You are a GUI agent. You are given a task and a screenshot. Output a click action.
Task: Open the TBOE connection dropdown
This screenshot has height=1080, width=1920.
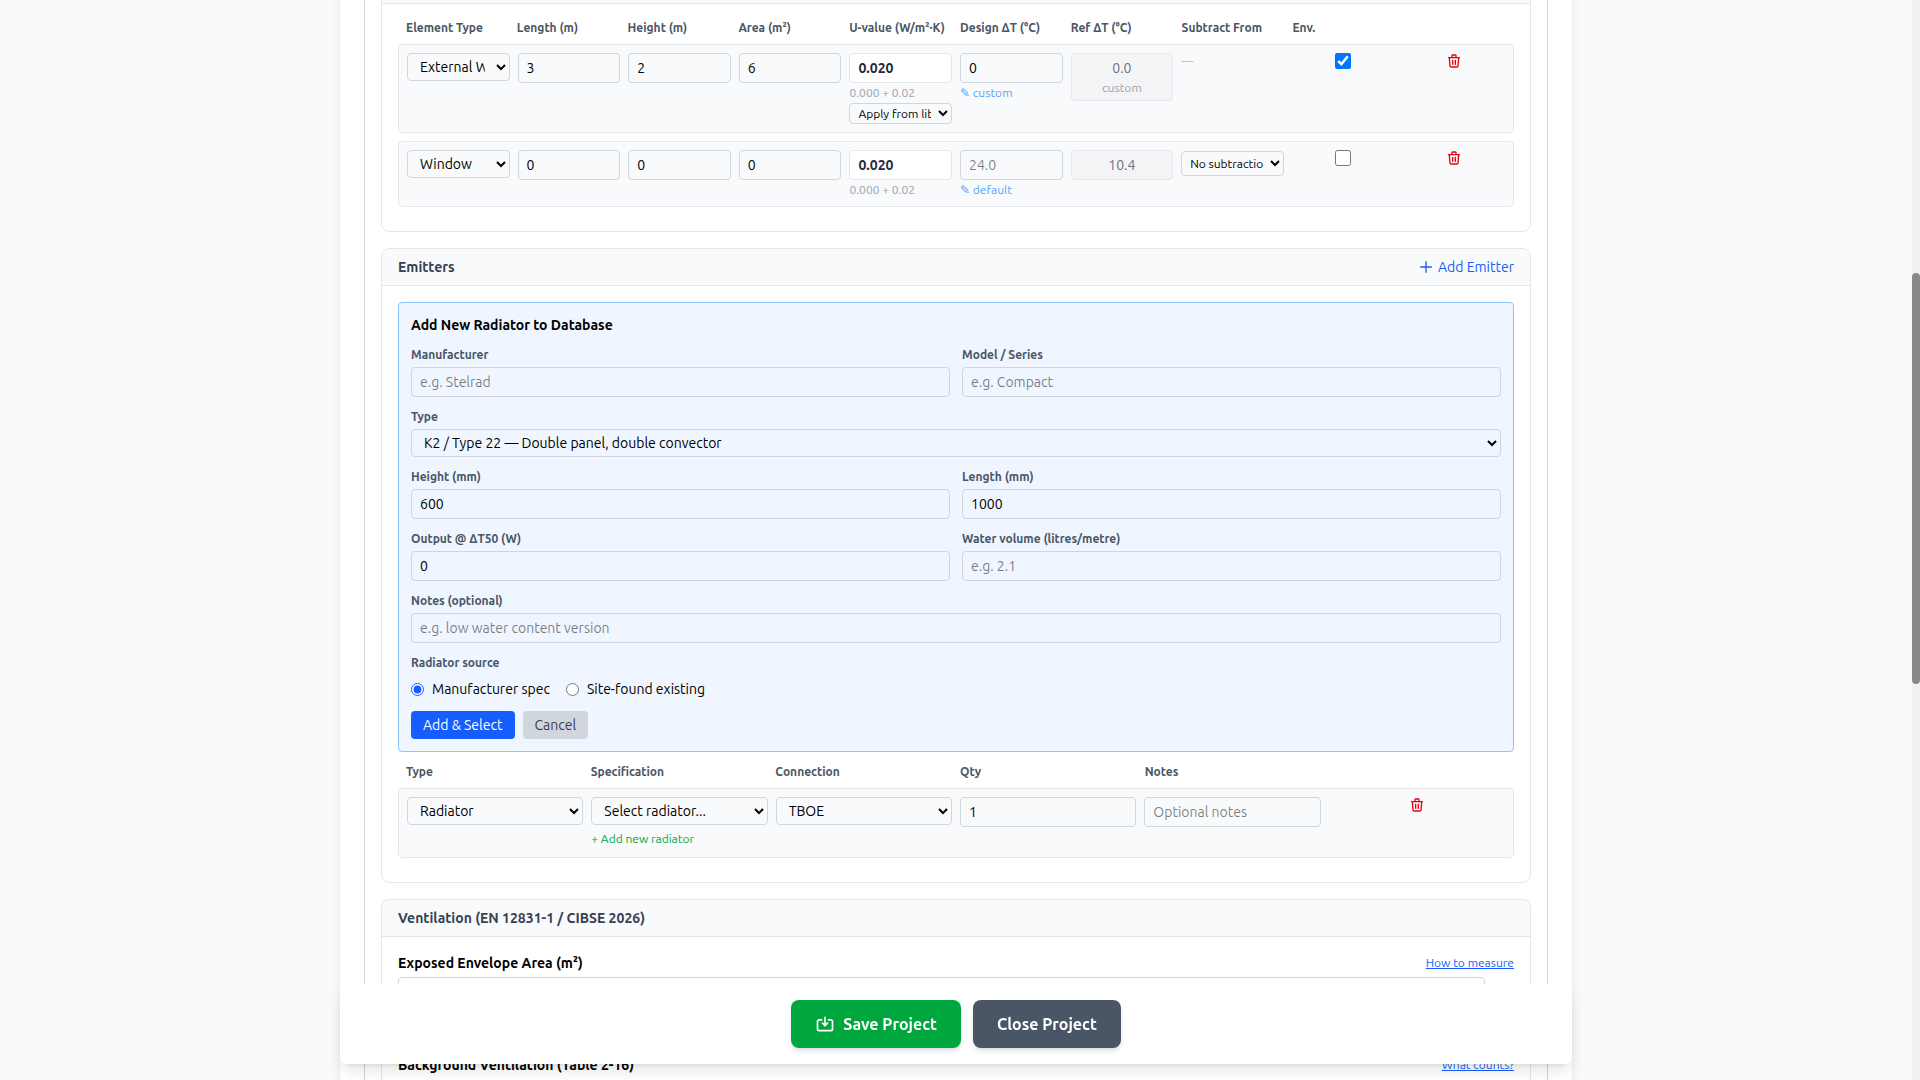tap(863, 811)
